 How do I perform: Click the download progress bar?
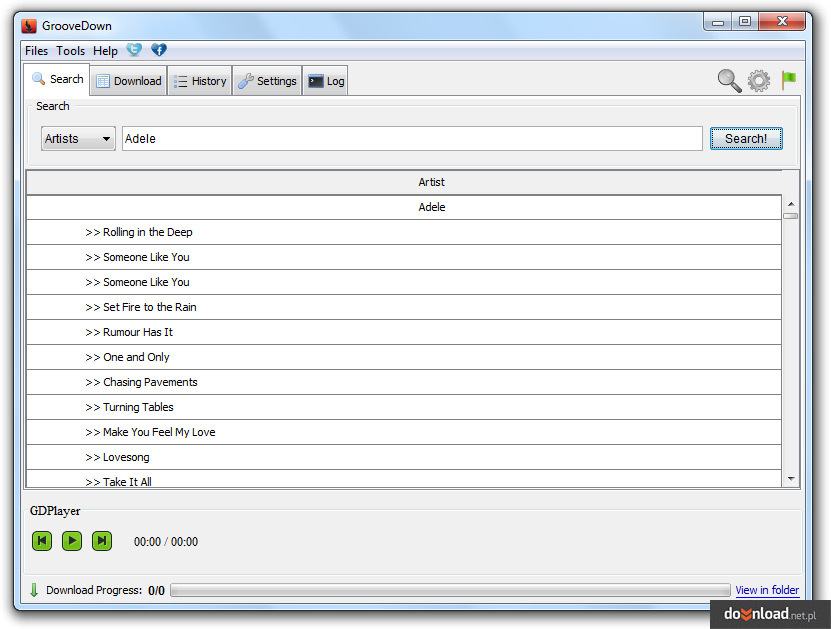pos(450,590)
